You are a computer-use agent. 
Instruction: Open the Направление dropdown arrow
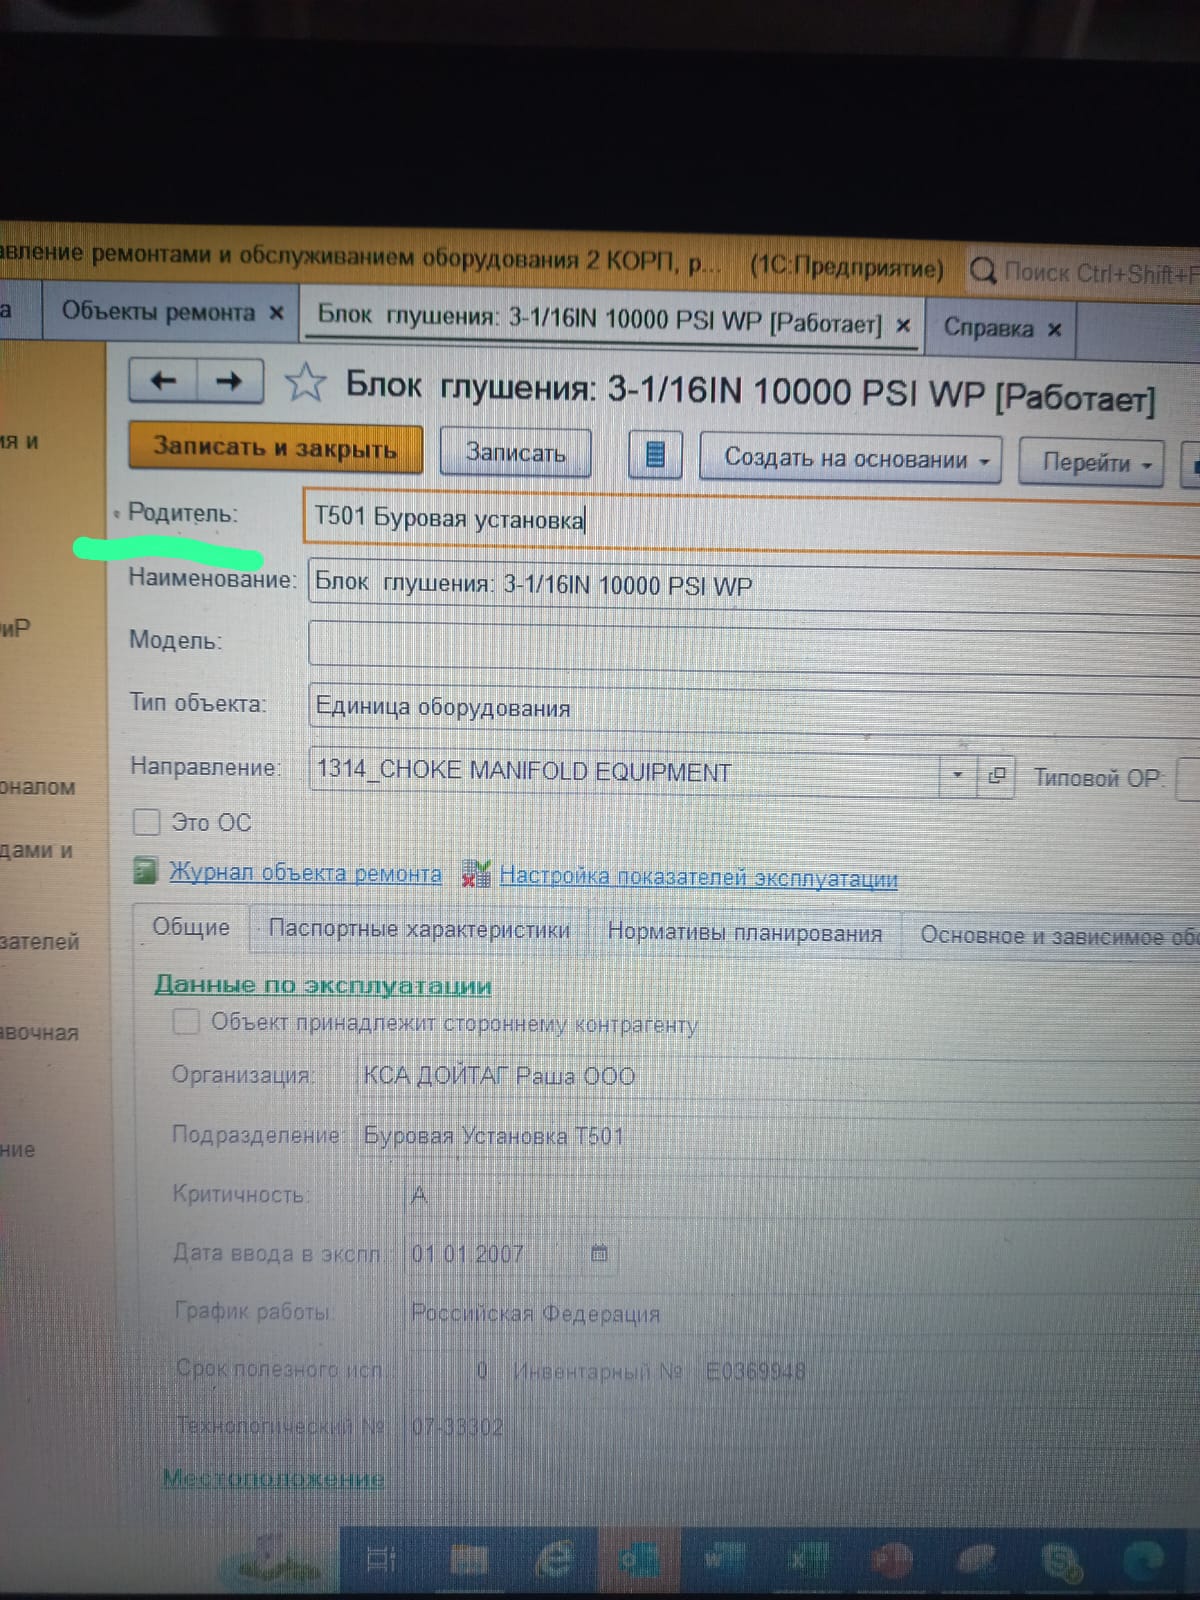[x=957, y=775]
